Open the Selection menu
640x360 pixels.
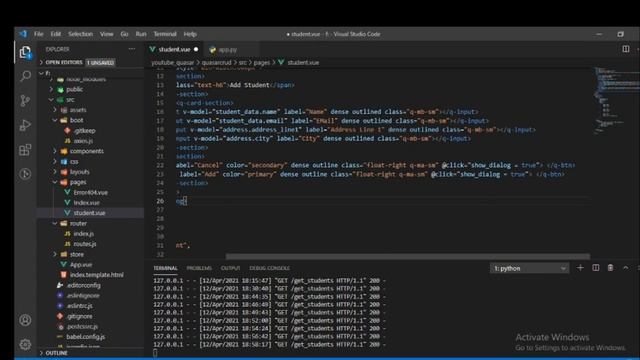pos(80,34)
